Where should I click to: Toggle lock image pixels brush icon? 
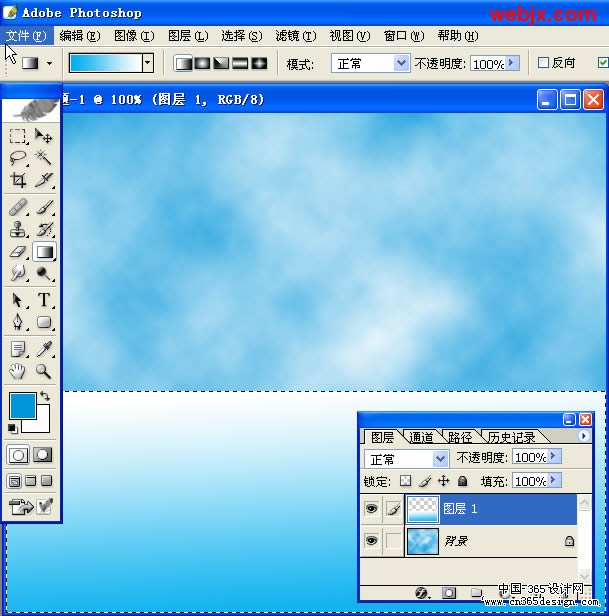click(x=425, y=481)
